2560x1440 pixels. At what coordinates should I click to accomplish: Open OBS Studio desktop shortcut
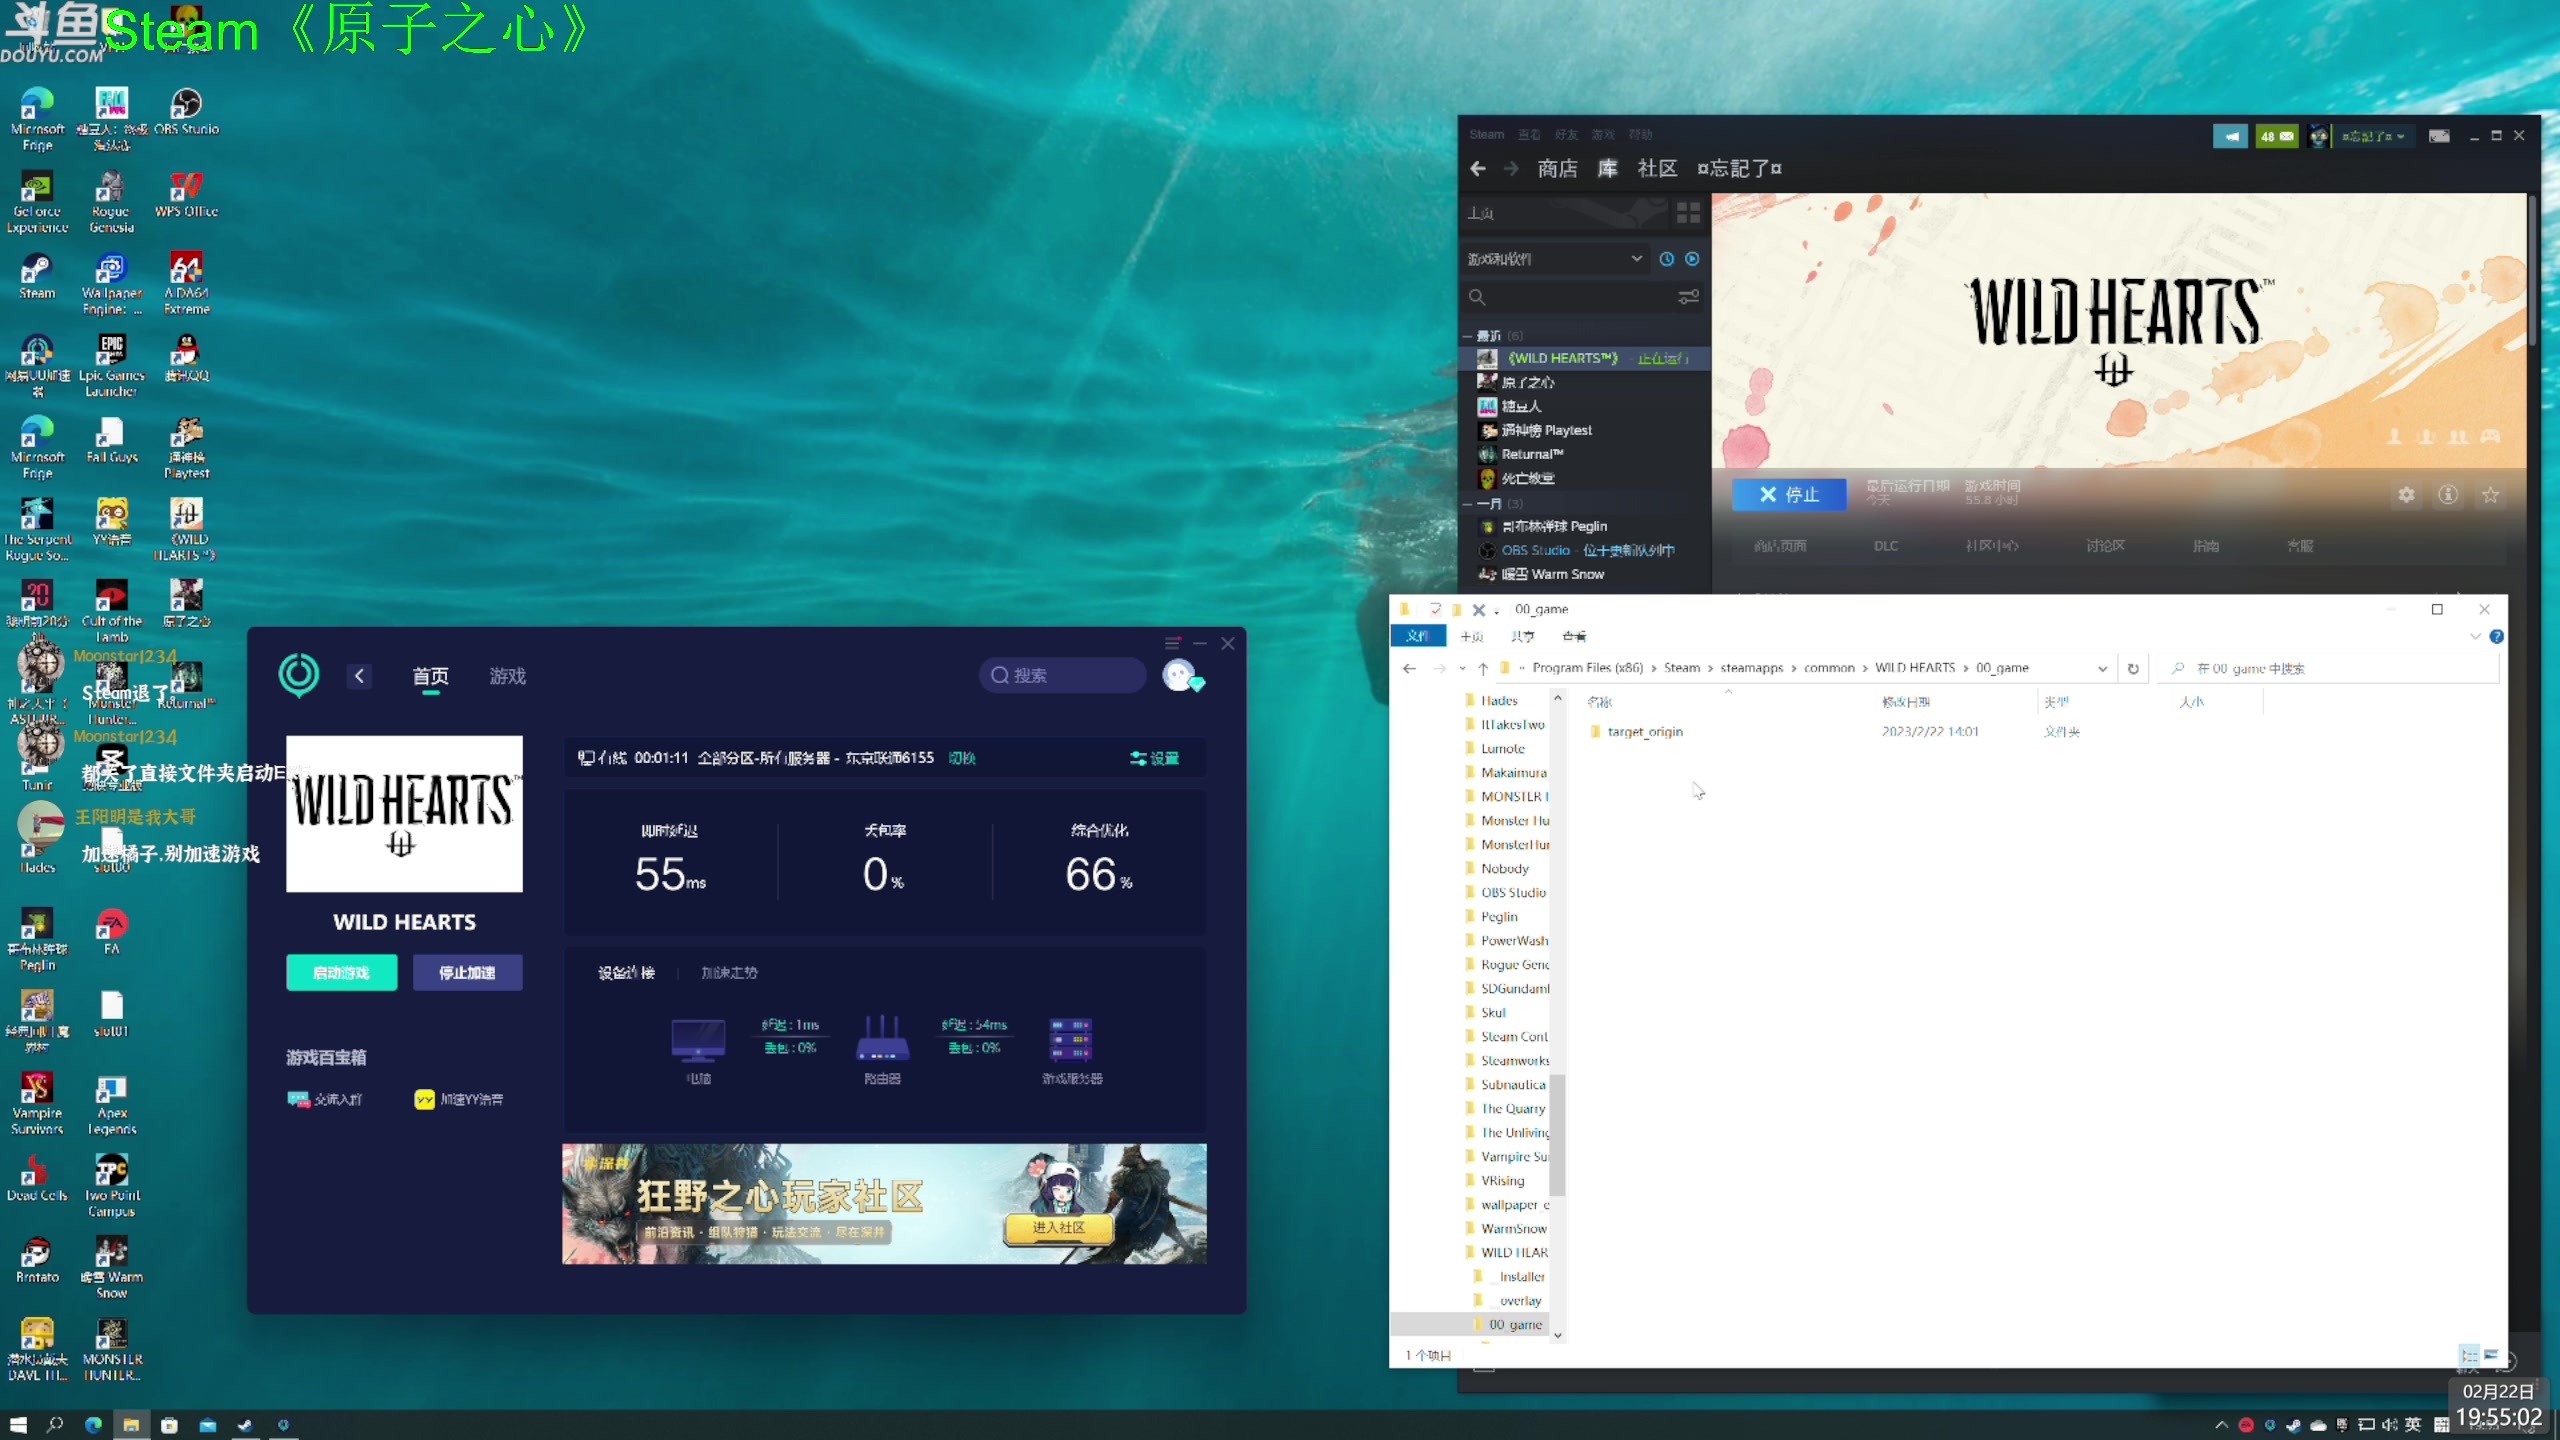187,111
